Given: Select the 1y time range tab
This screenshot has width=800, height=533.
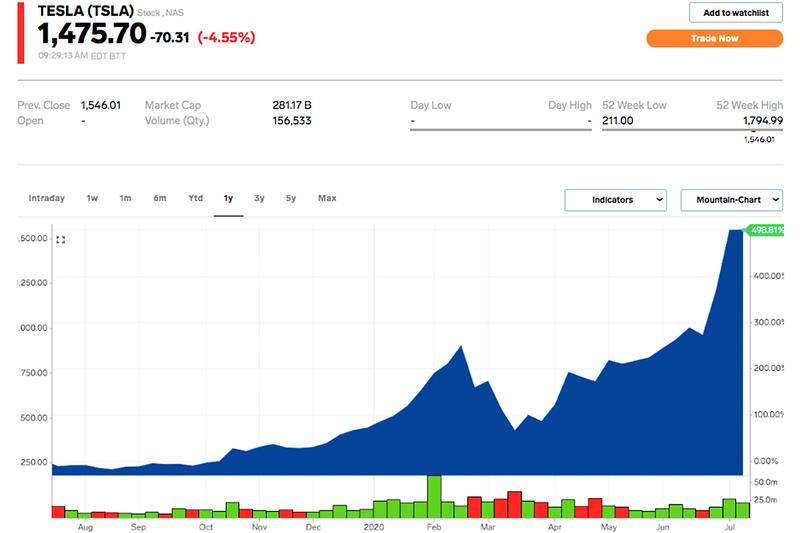Looking at the screenshot, I should pos(228,198).
